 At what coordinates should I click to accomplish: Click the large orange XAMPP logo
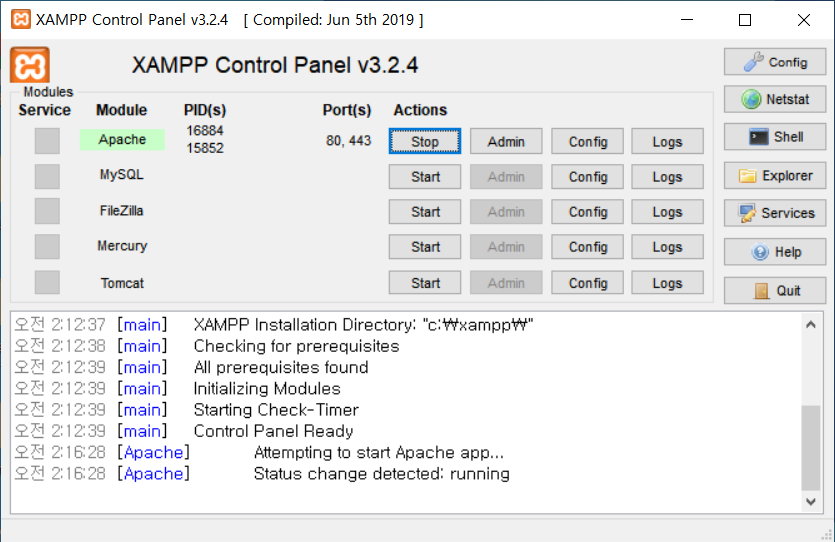click(30, 65)
